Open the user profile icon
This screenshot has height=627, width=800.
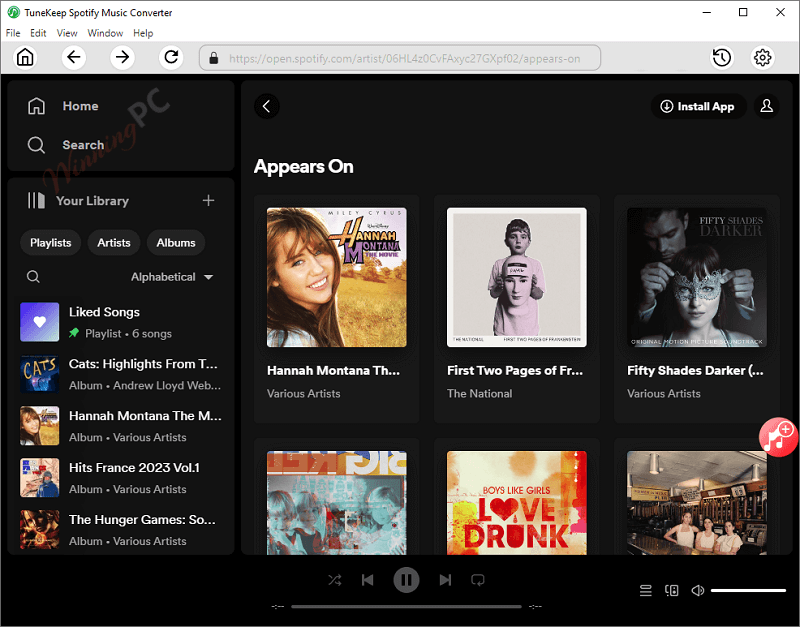point(766,106)
